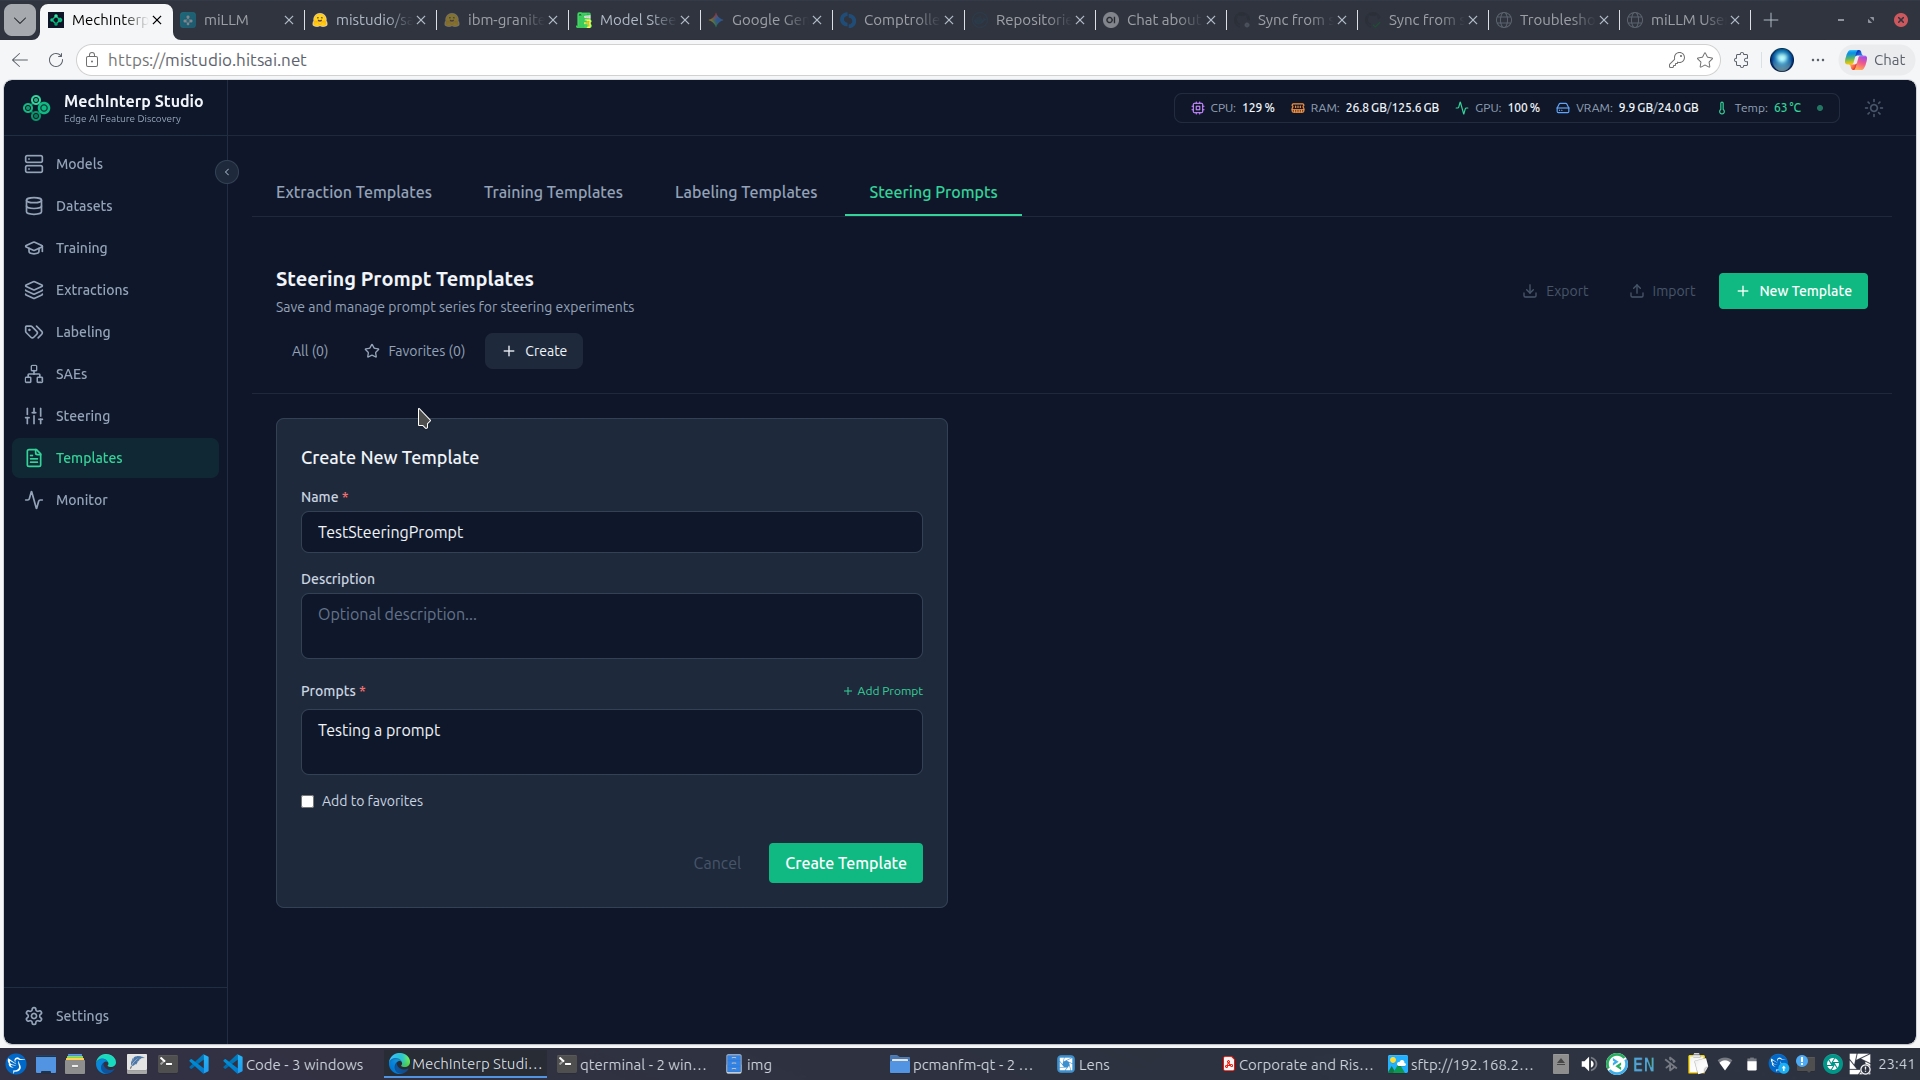
Task: Open the Models sidebar item
Action: [x=115, y=164]
